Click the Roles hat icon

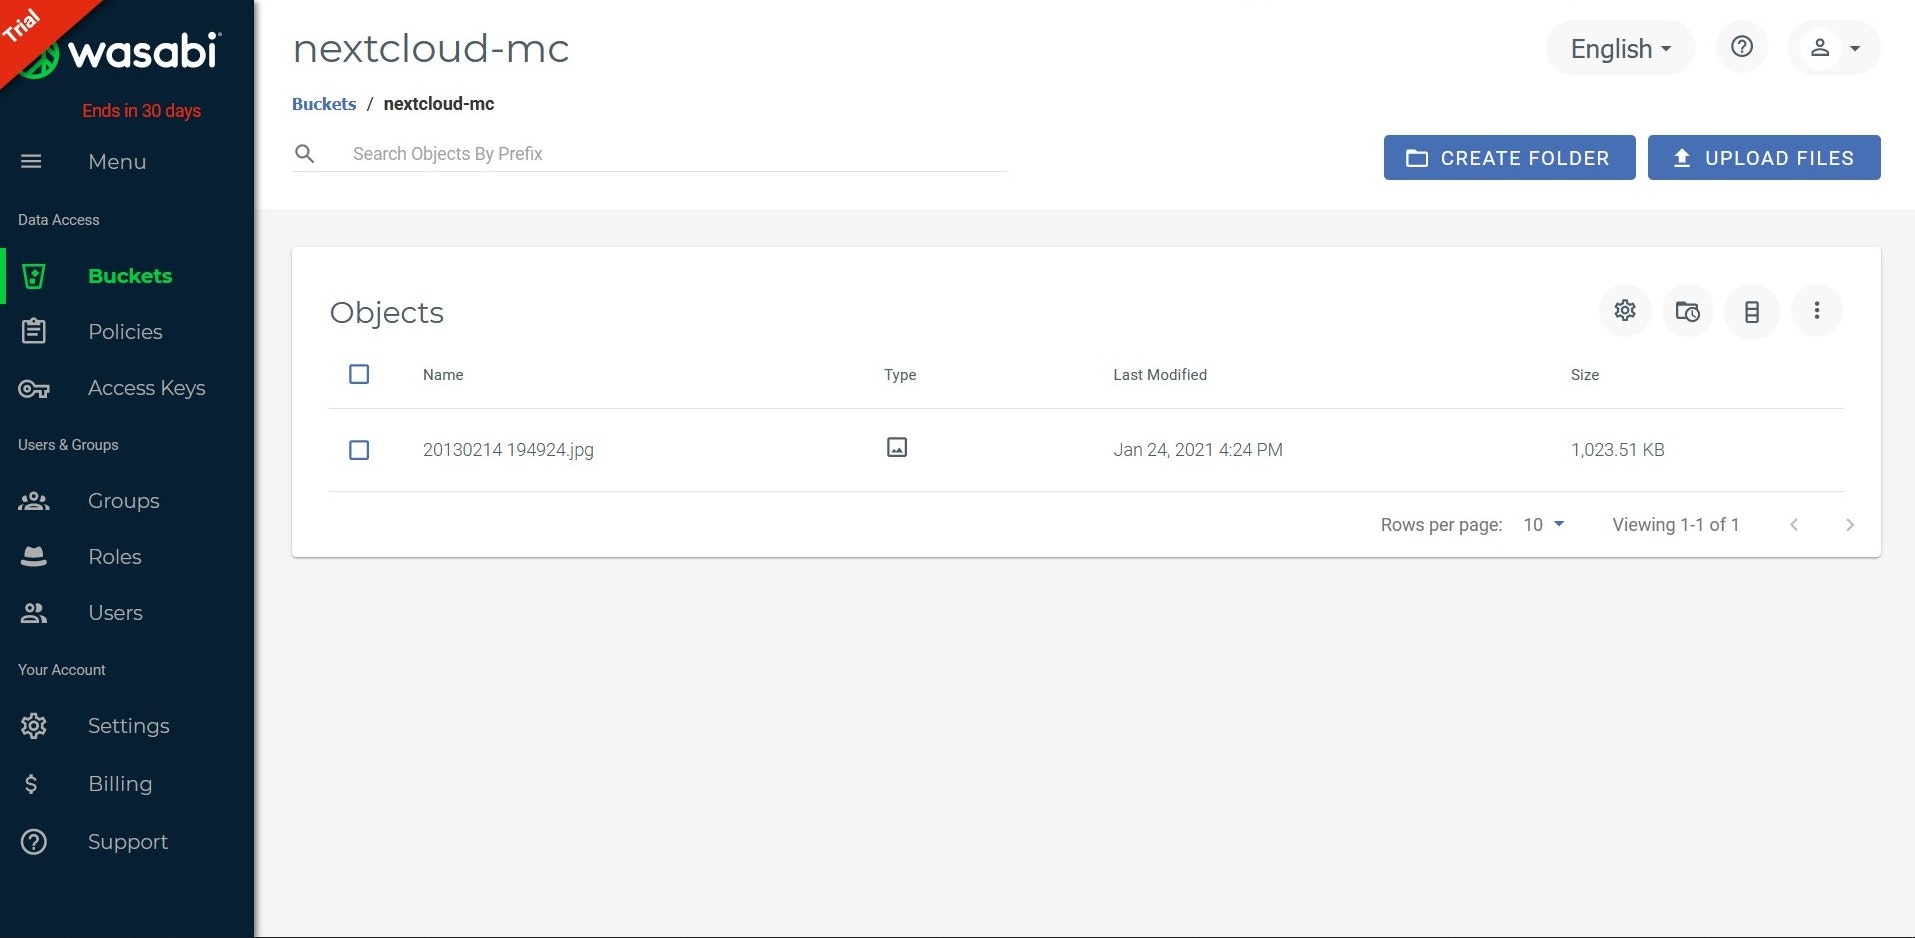34,557
